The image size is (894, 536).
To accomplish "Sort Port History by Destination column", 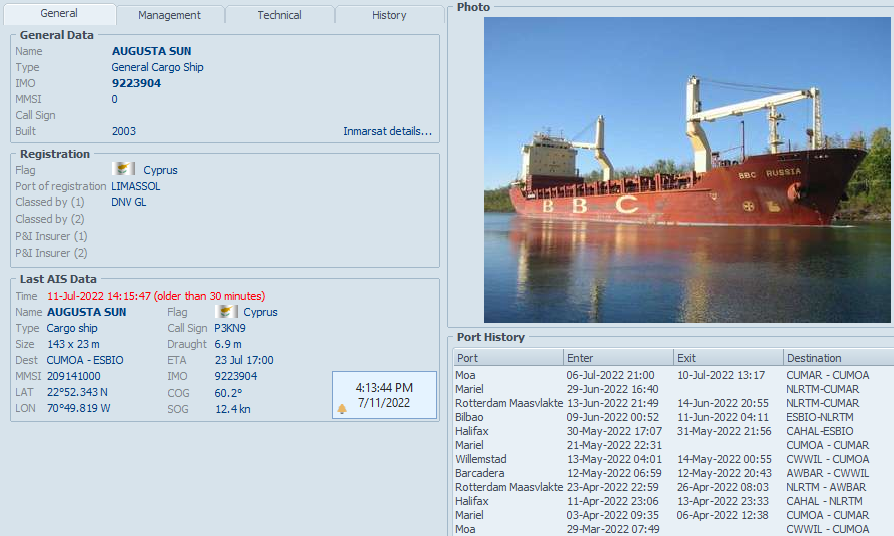I will coord(839,358).
